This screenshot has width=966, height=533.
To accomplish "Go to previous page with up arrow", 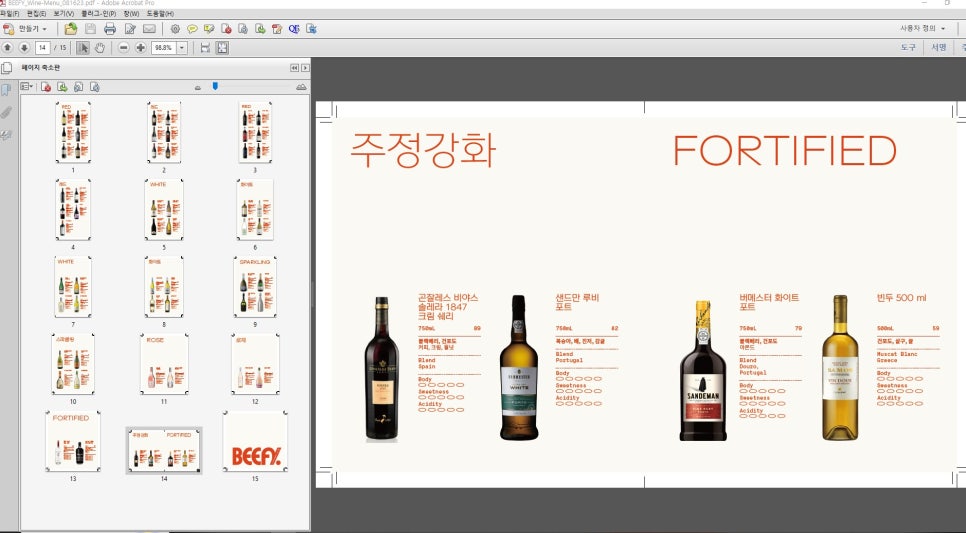I will tap(7, 47).
